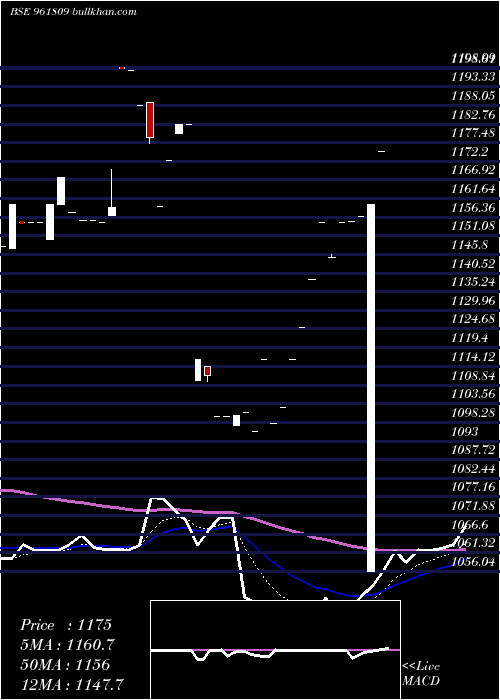Click the 1172.2 price axis label

click(469, 152)
